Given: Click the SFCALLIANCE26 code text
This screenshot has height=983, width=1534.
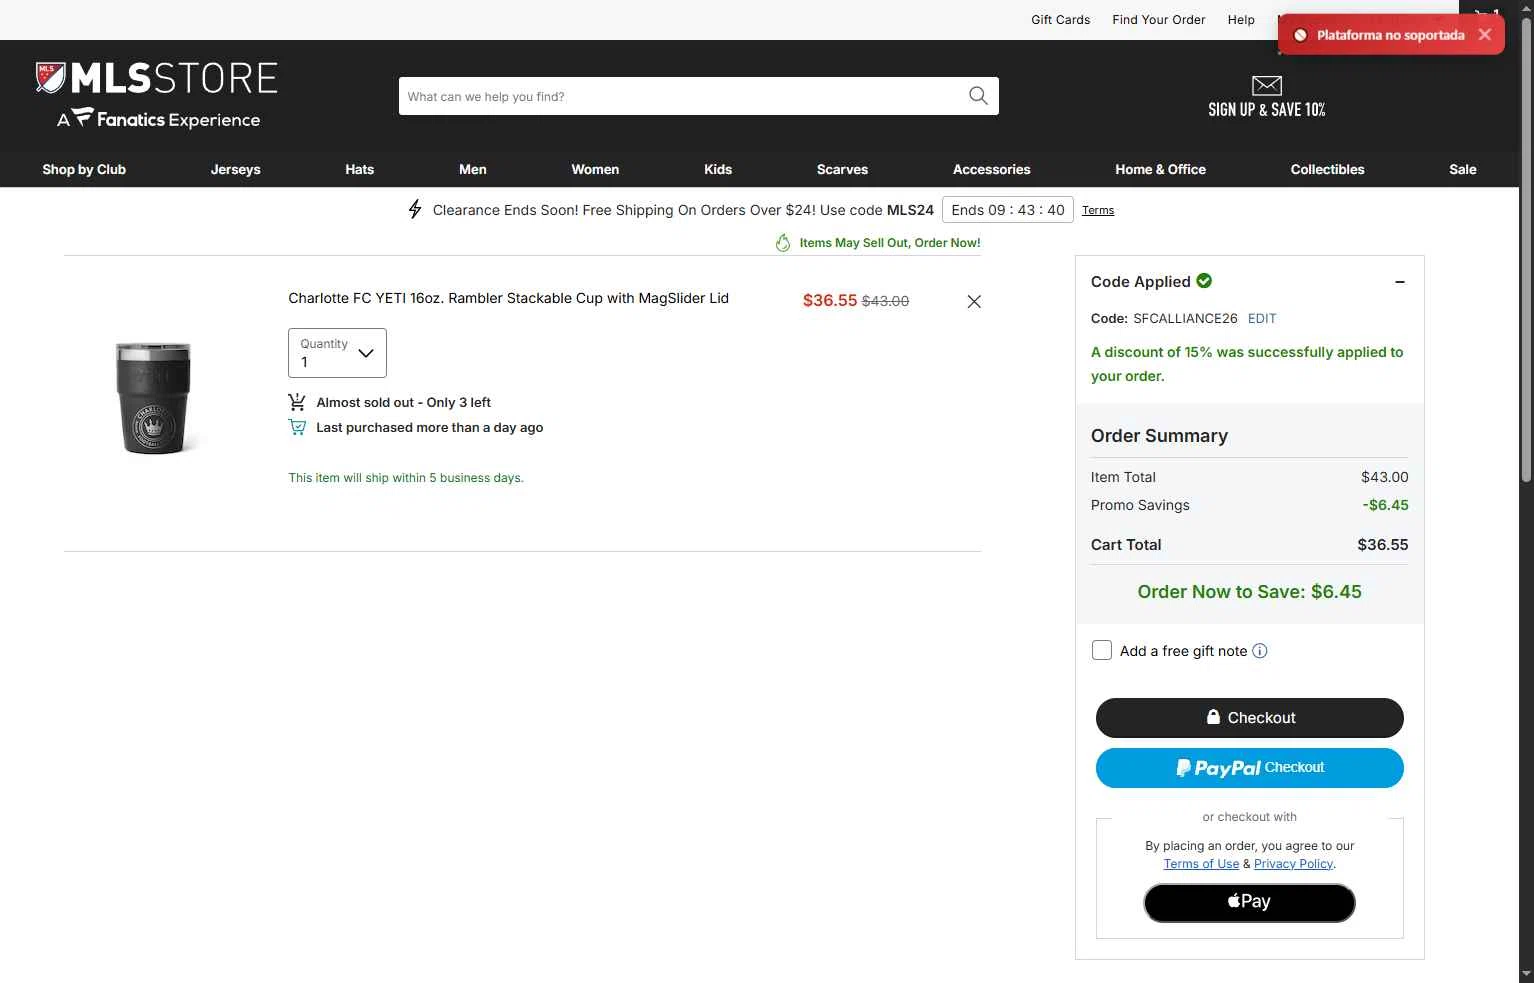Looking at the screenshot, I should [1185, 319].
